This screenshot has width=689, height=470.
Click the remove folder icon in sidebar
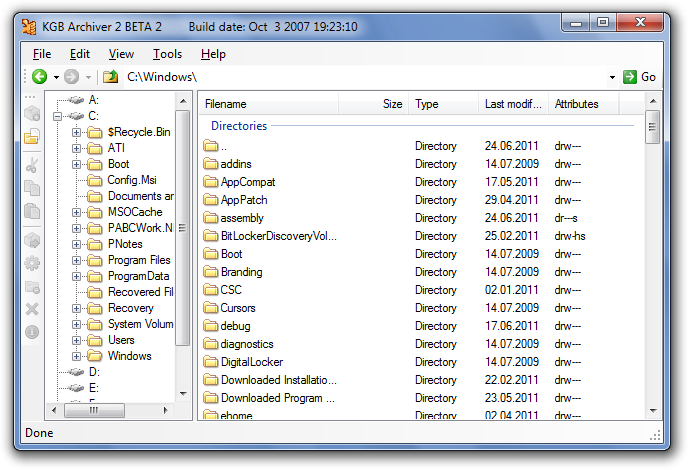point(32,287)
